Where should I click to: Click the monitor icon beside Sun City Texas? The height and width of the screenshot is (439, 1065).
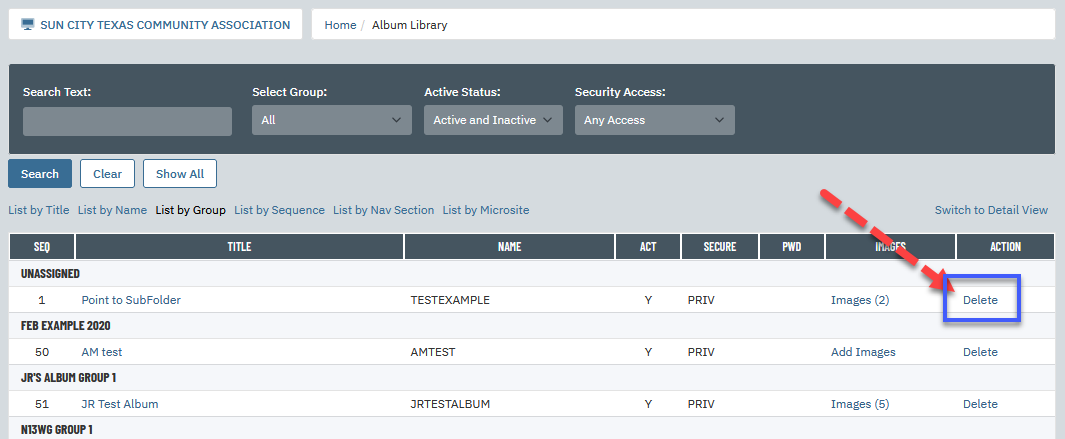tap(28, 25)
